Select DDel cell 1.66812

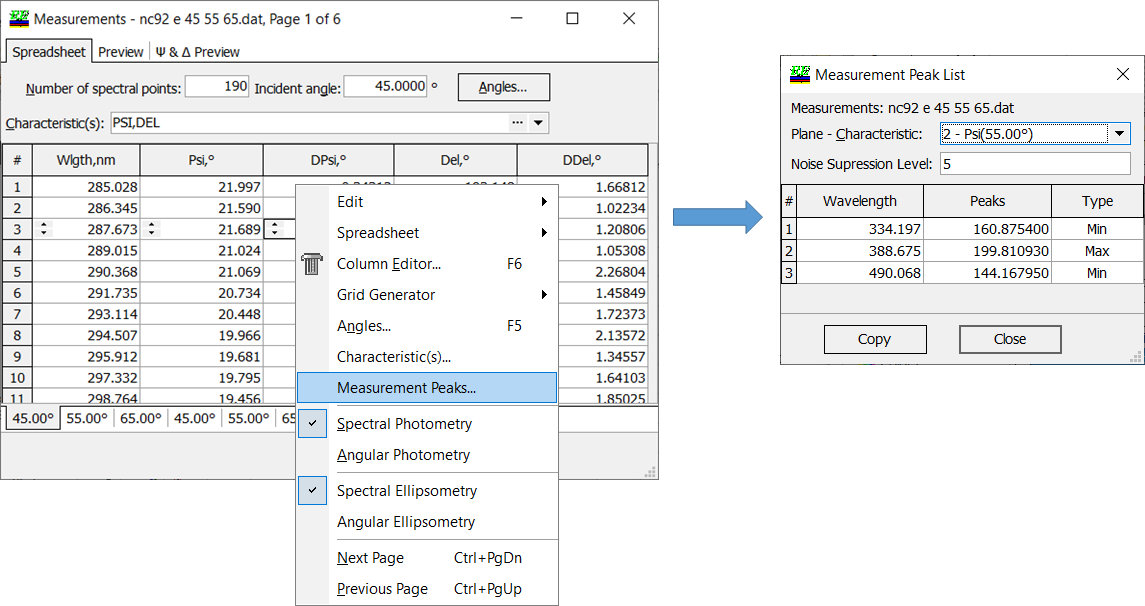(603, 187)
